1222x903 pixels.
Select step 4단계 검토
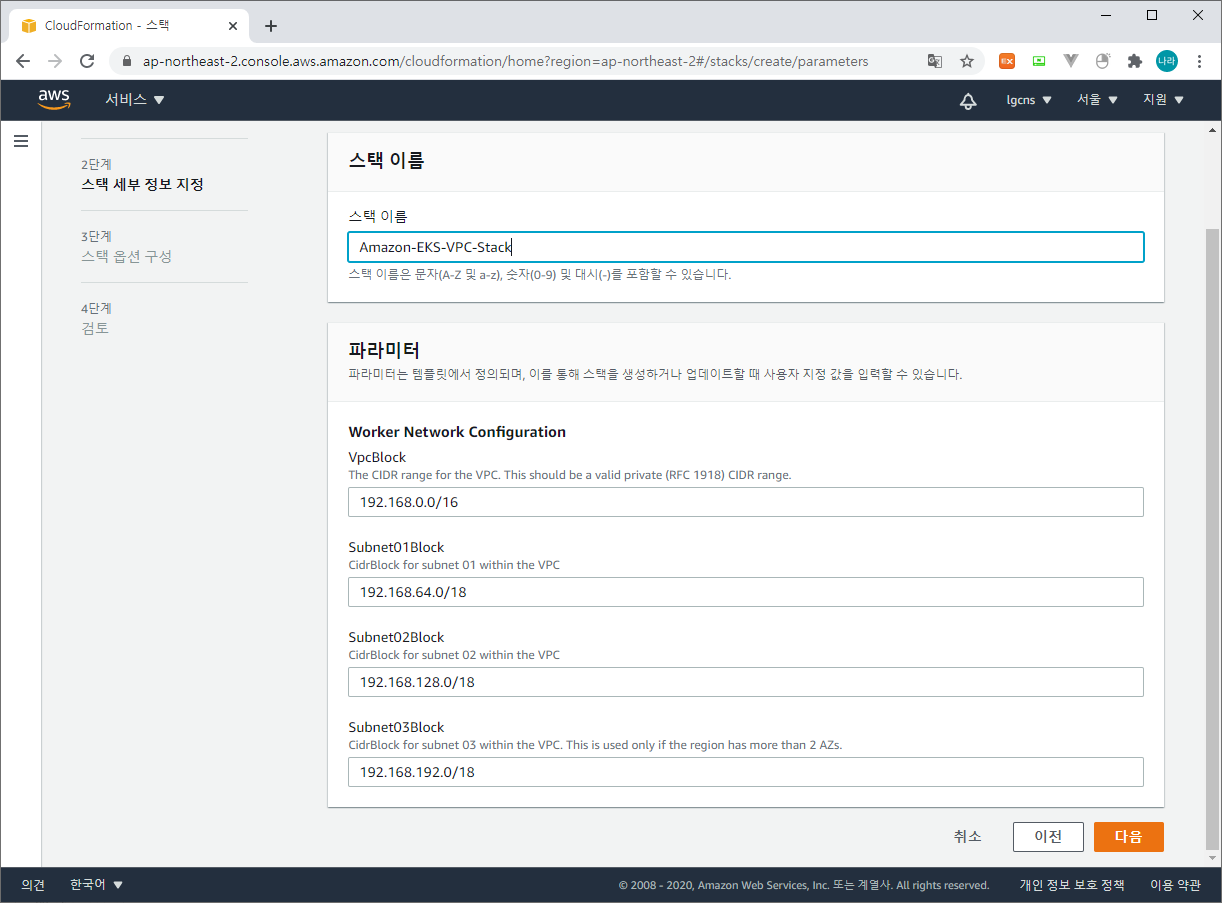point(96,319)
